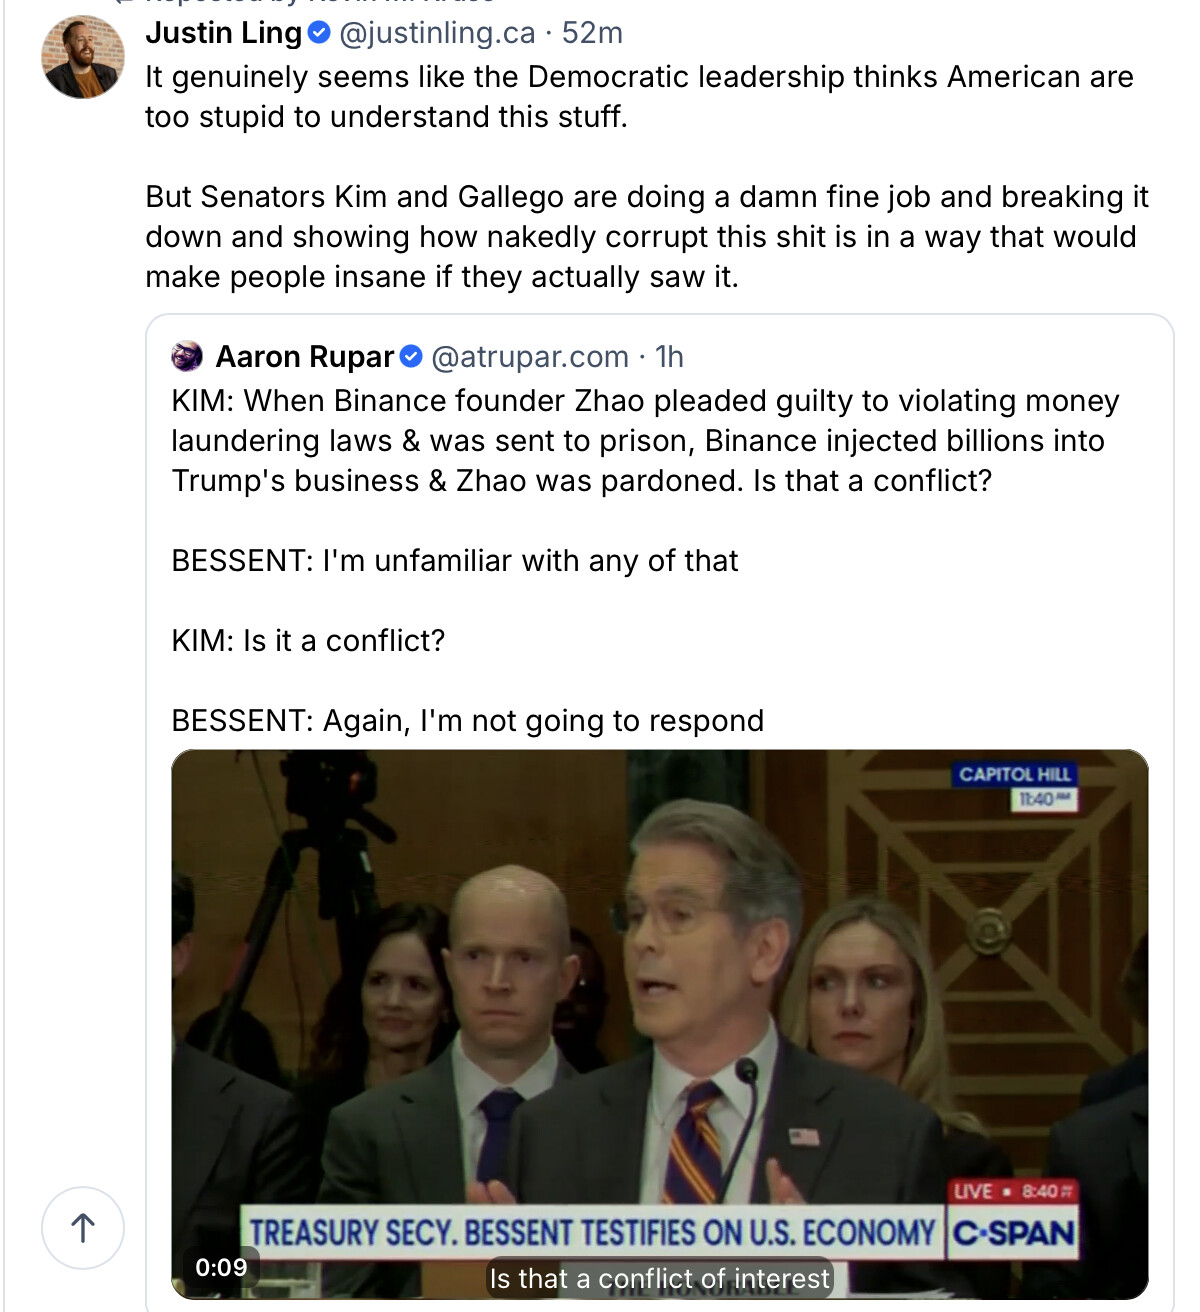Click the scroll-to-top arrow button
Viewport: 1200px width, 1312px height.
click(x=83, y=1227)
